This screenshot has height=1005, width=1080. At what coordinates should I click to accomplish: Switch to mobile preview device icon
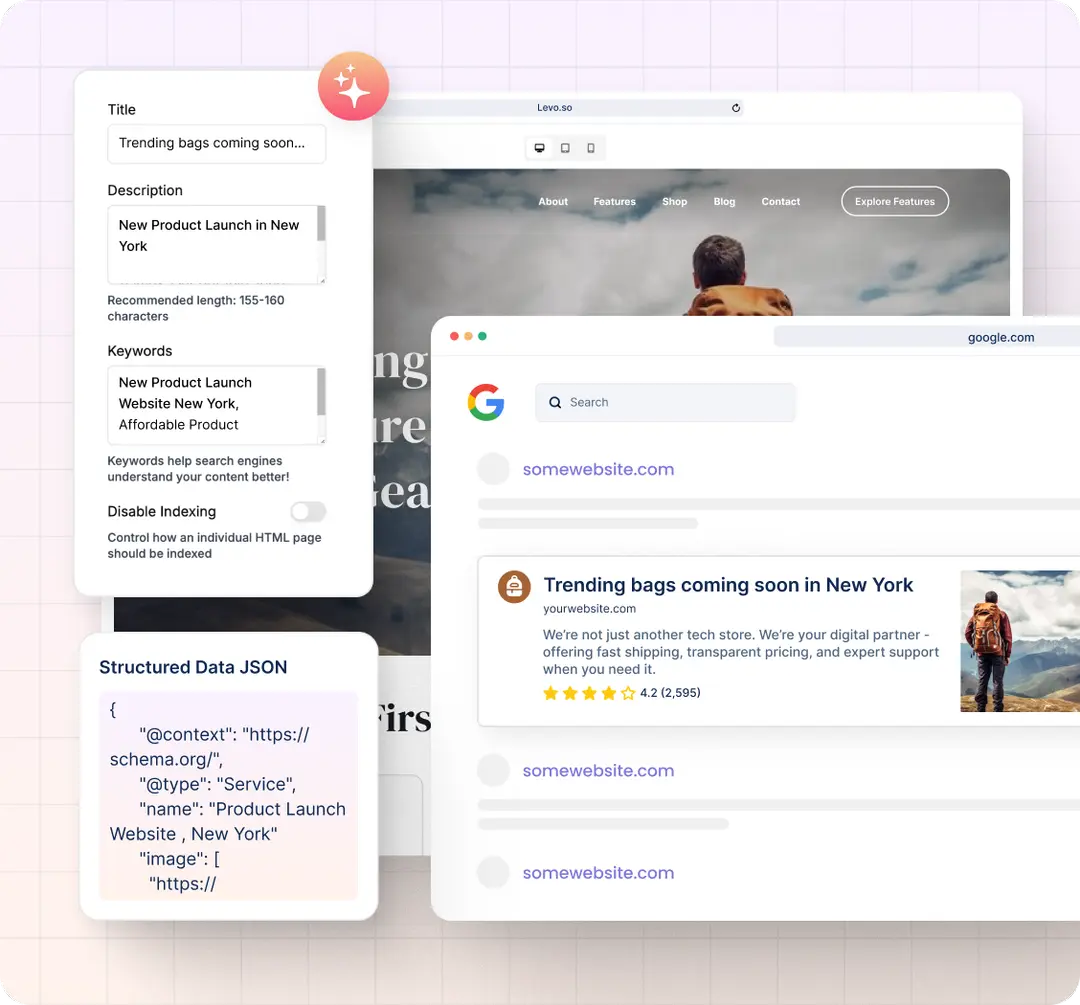pos(591,147)
